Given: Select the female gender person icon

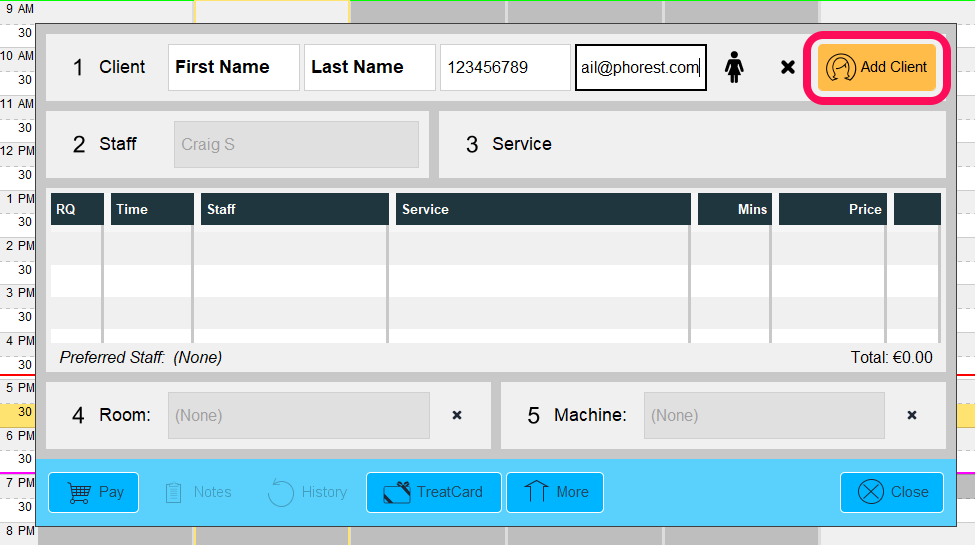Looking at the screenshot, I should click(734, 67).
